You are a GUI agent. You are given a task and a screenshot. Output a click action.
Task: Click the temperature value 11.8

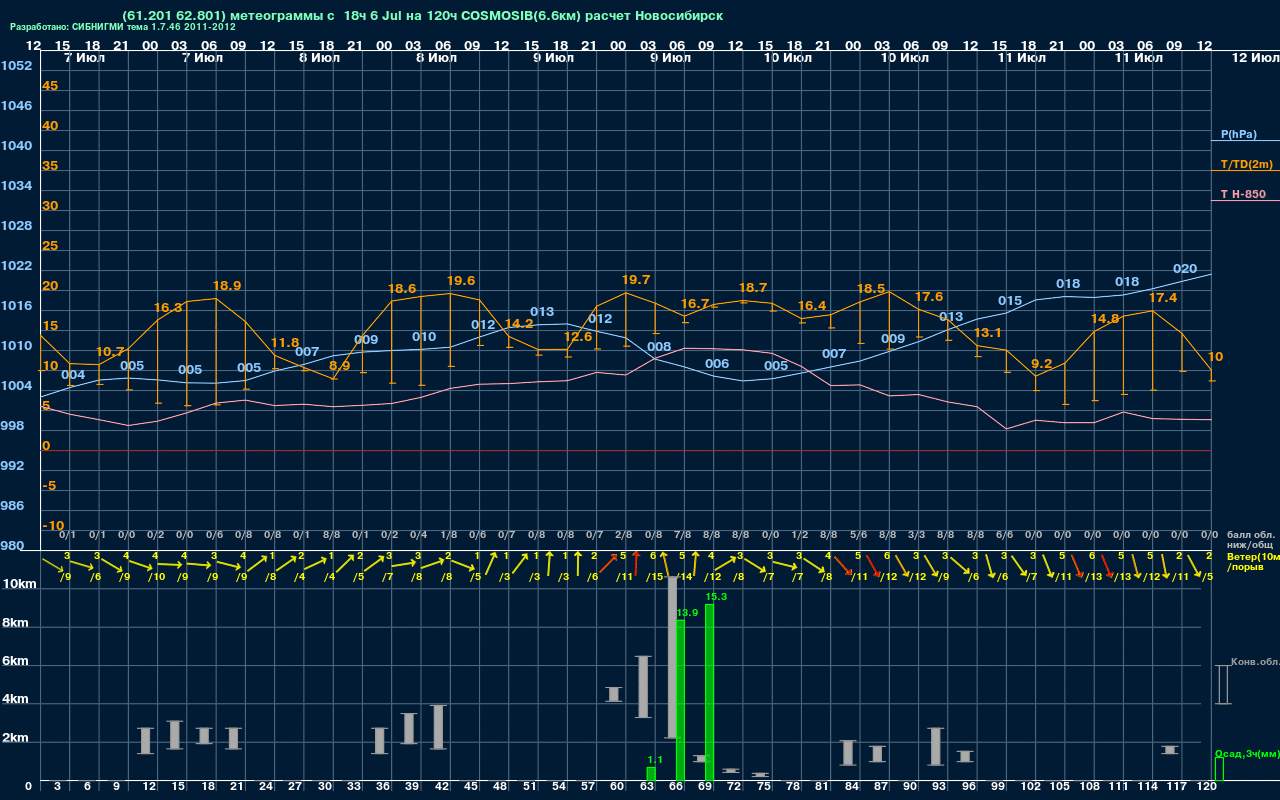[x=285, y=343]
